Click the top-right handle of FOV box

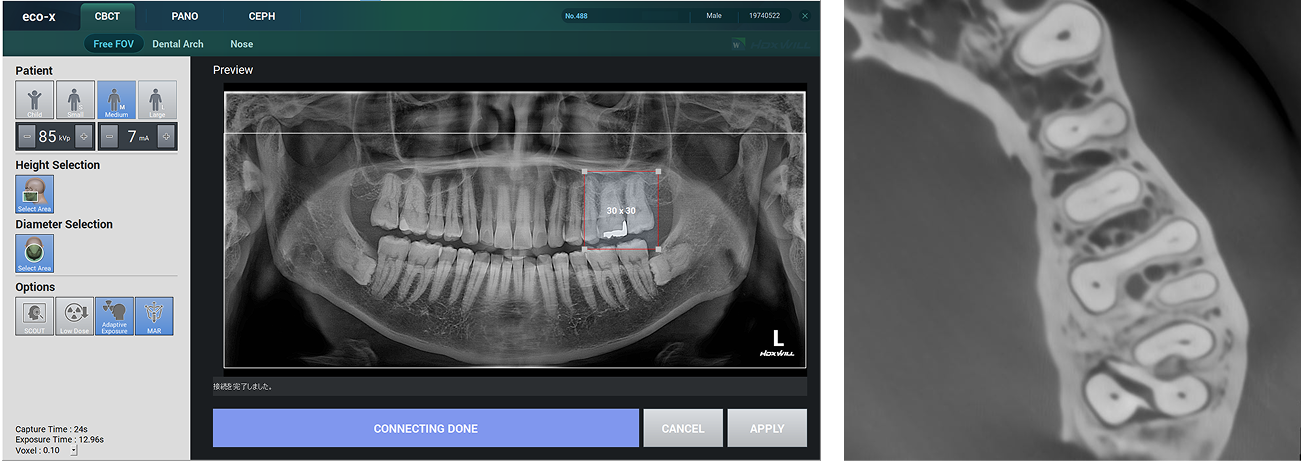(x=658, y=172)
